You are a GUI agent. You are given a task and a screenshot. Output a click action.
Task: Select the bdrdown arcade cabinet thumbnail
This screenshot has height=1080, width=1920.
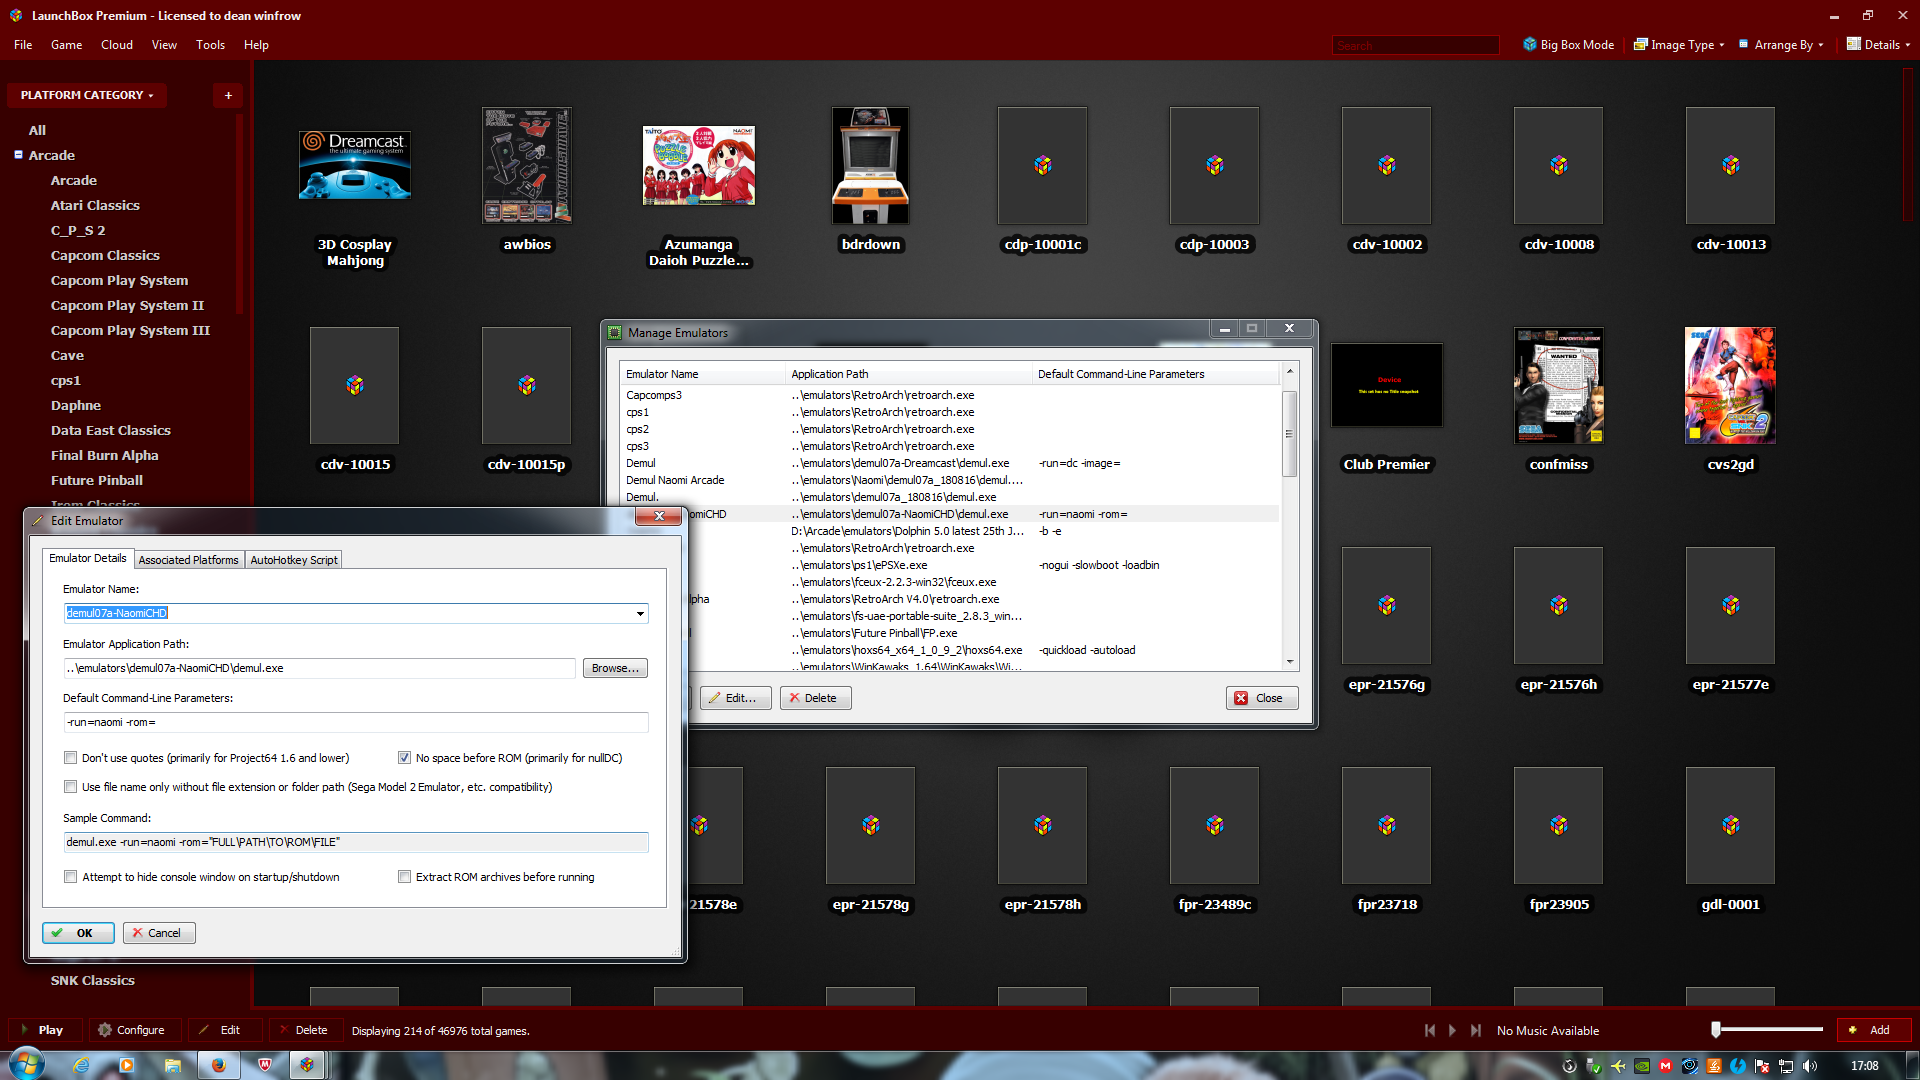[871, 165]
